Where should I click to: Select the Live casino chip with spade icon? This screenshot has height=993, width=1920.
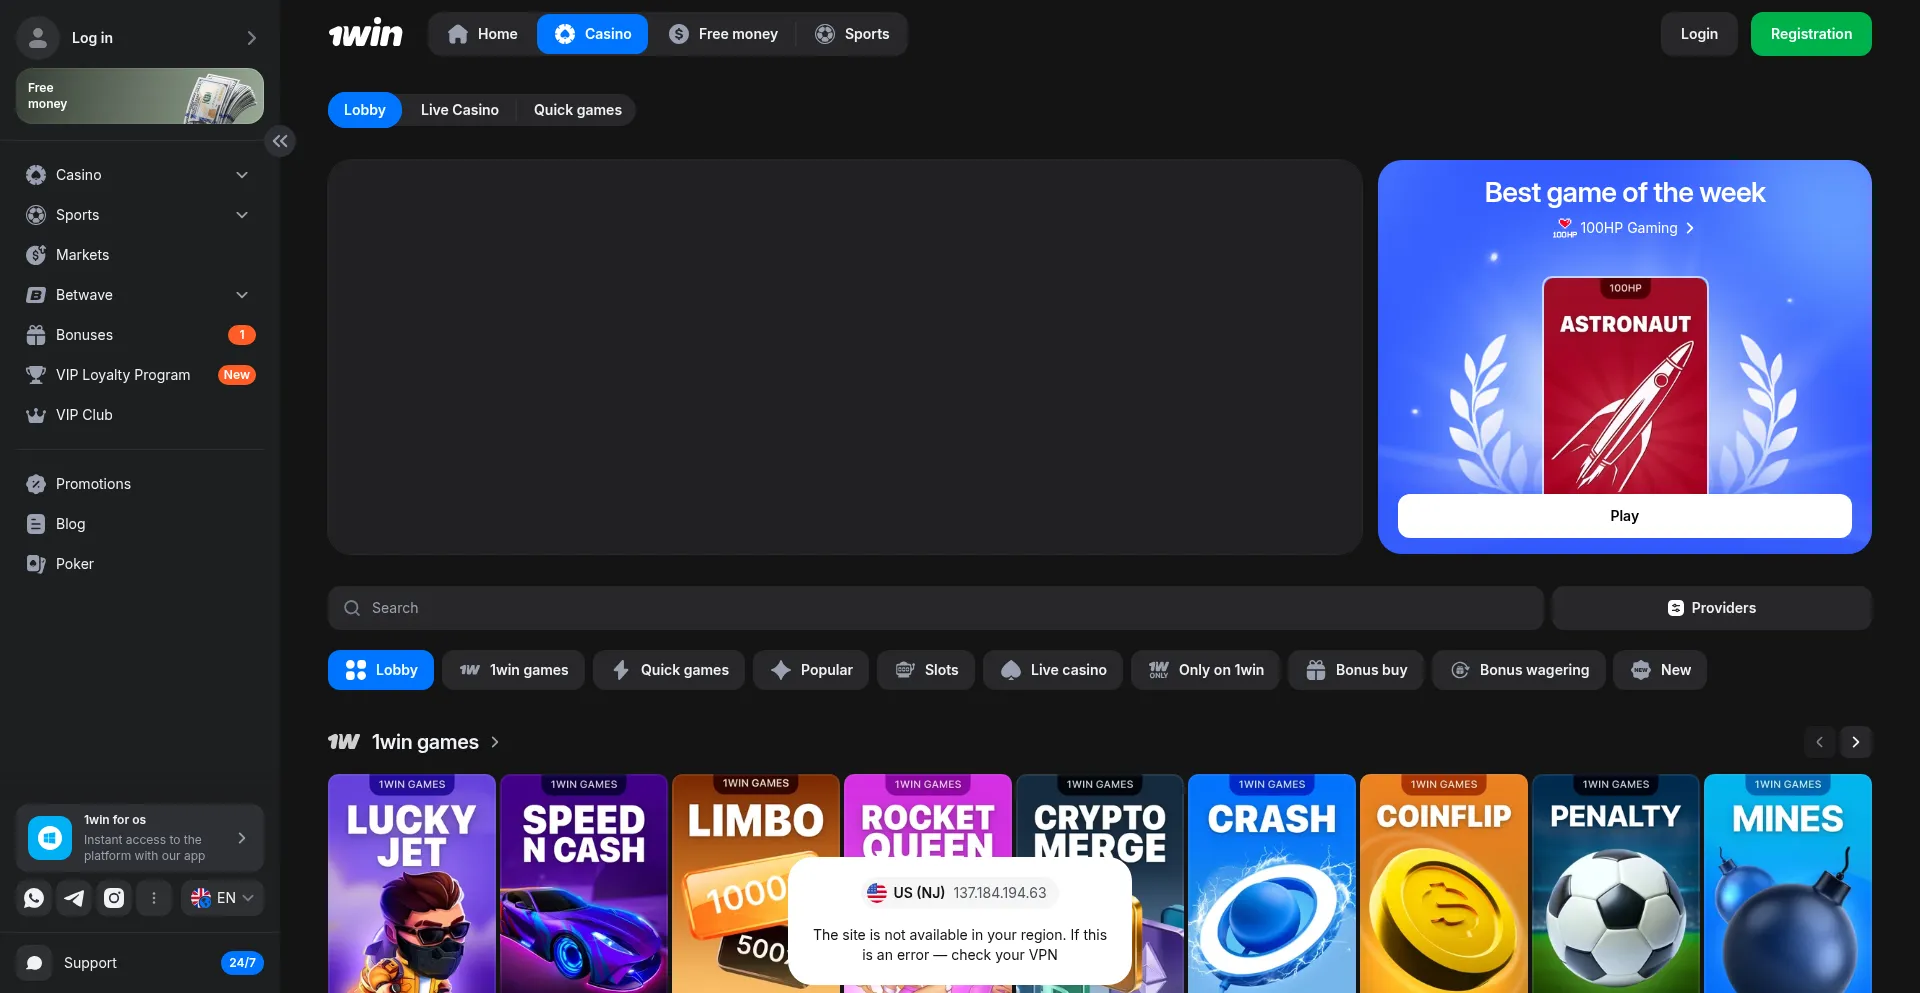tap(1053, 670)
